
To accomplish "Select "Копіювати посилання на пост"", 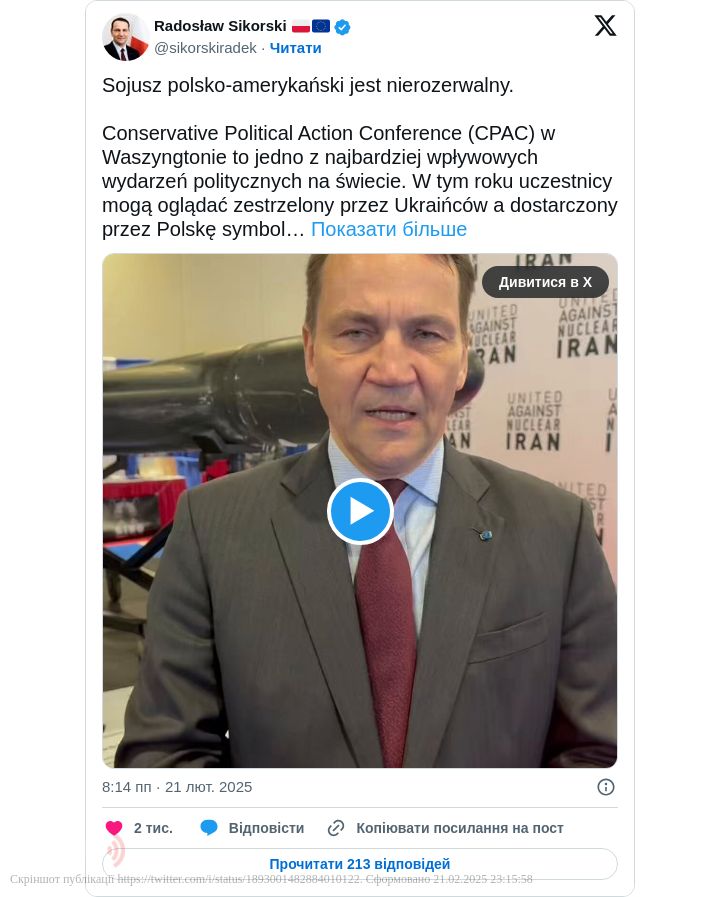I will pyautogui.click(x=460, y=828).
